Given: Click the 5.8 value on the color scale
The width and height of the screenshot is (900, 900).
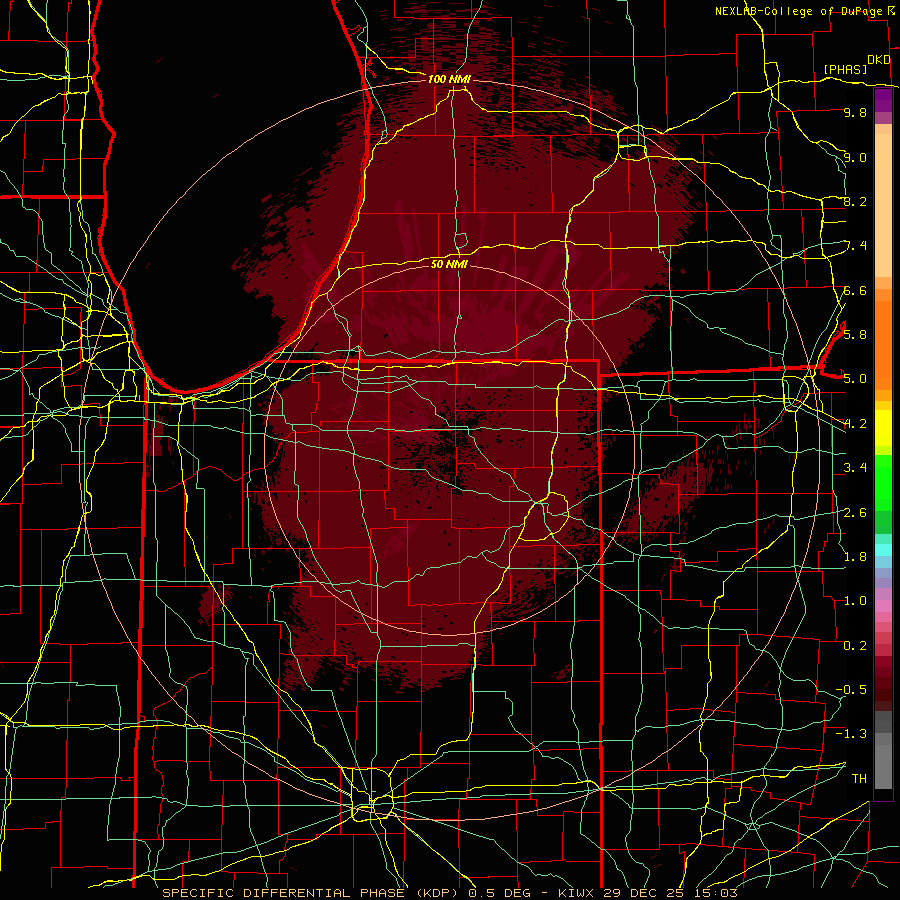Looking at the screenshot, I should tap(855, 334).
